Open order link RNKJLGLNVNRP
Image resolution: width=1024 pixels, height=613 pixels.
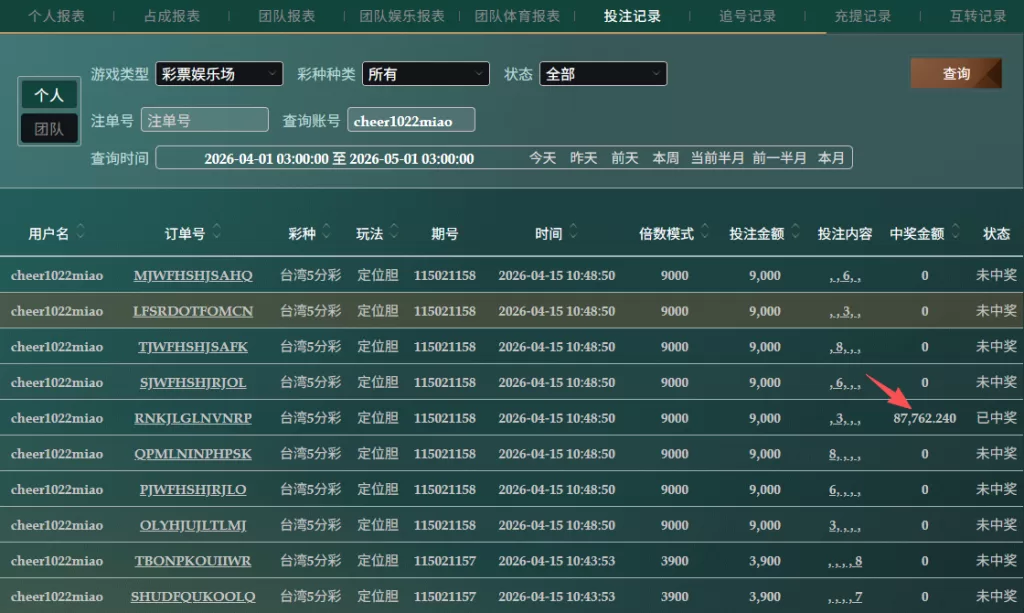pos(193,418)
